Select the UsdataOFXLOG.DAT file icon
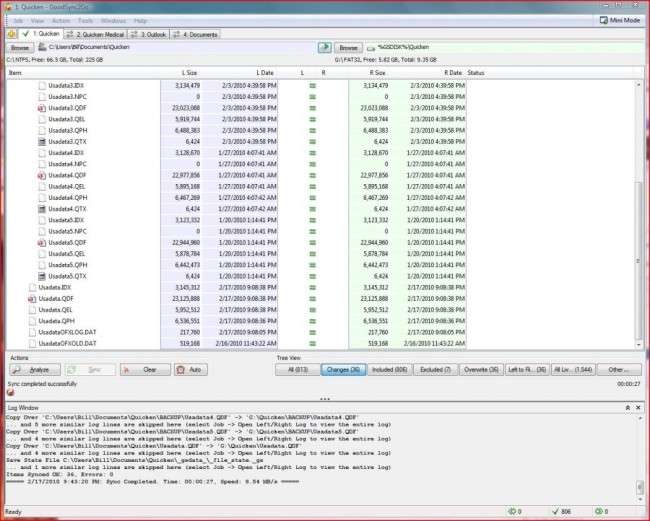The image size is (650, 521). click(32, 331)
